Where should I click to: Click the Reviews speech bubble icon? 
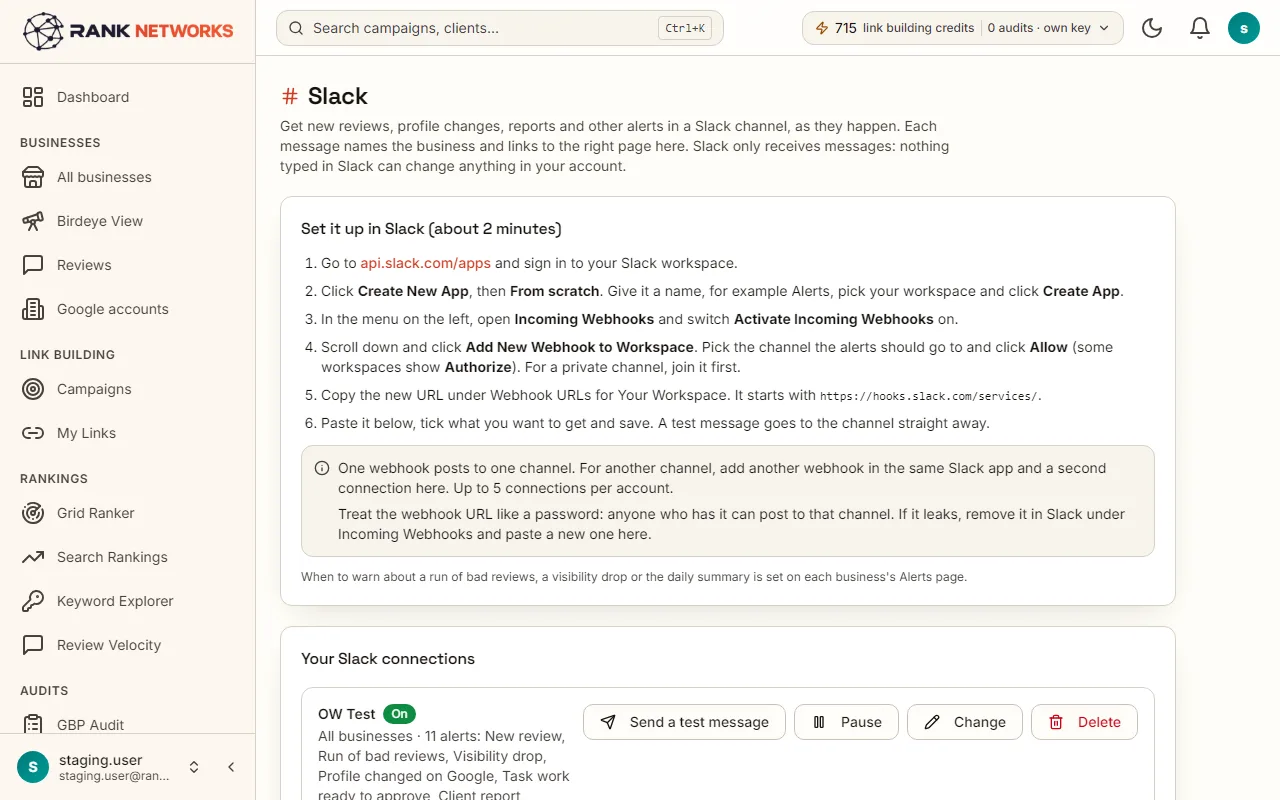coord(33,265)
